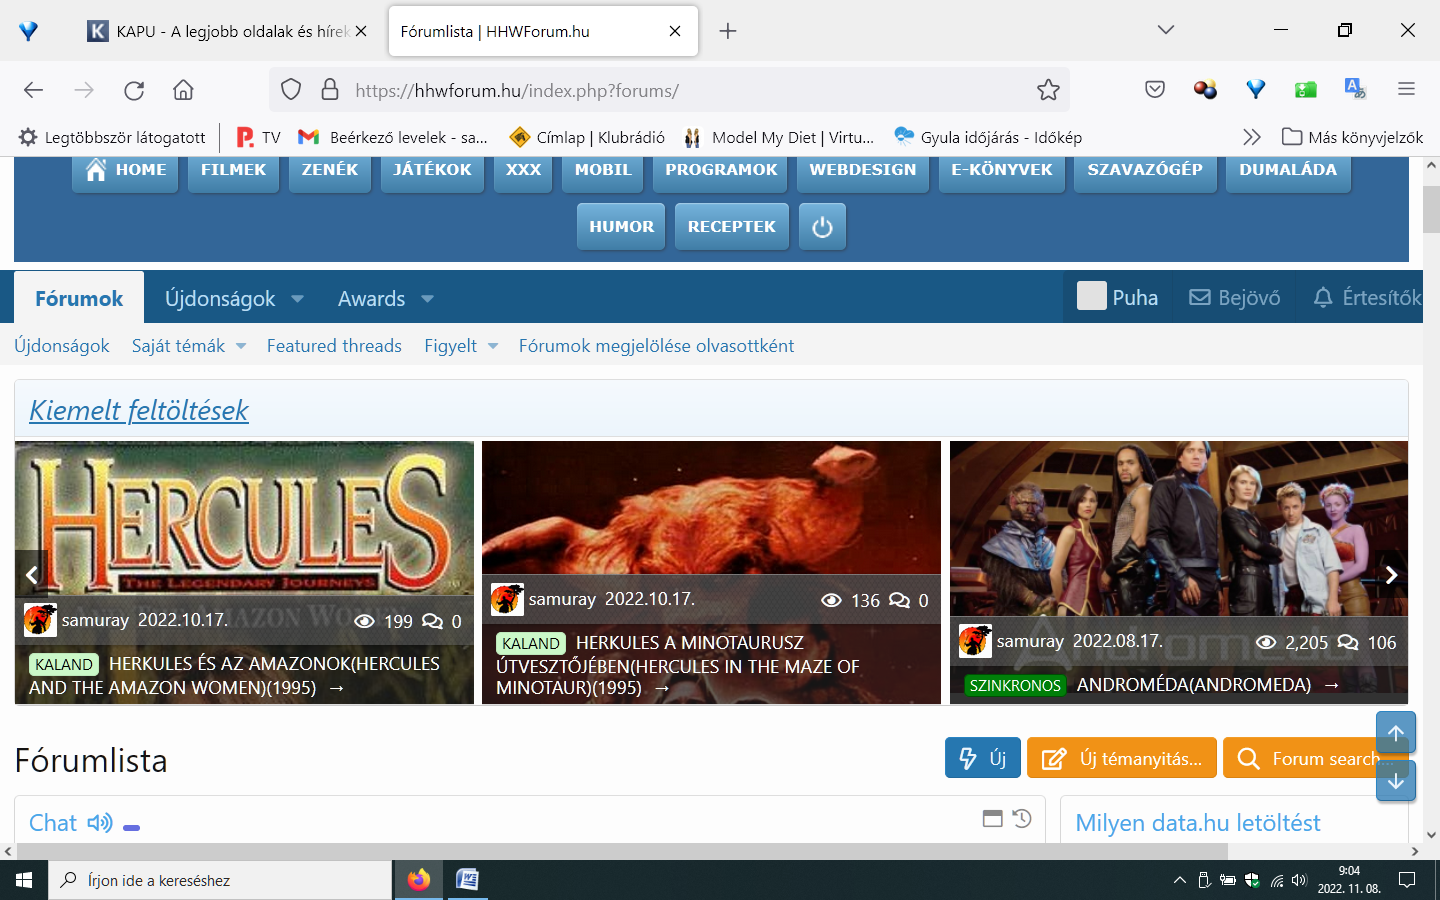This screenshot has width=1440, height=900.
Task: Reload the page using the refresh icon
Action: pos(134,90)
